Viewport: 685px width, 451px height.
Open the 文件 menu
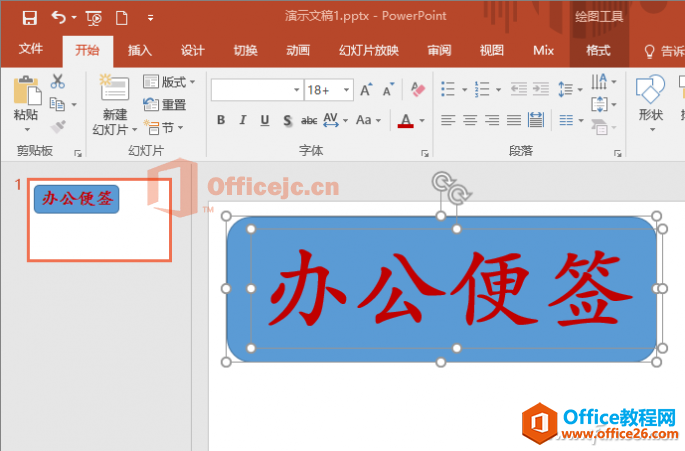click(x=31, y=49)
